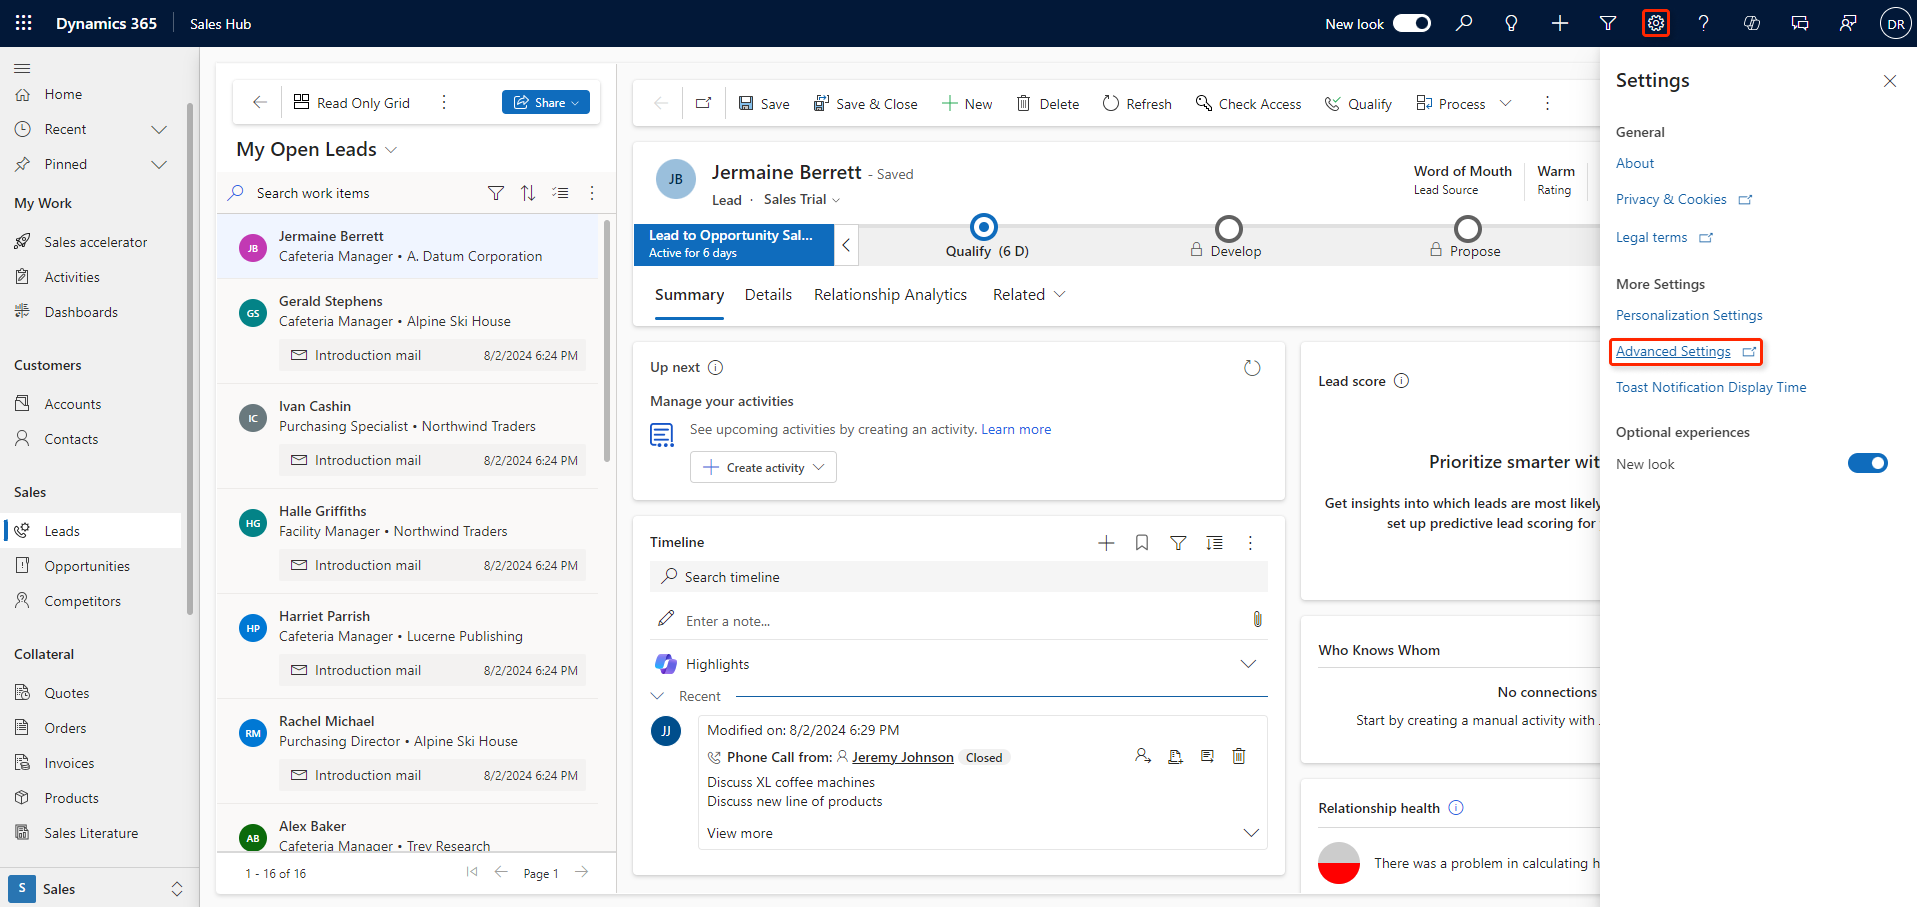This screenshot has height=907, width=1917.
Task: Expand the Process dropdown
Action: point(1506,104)
